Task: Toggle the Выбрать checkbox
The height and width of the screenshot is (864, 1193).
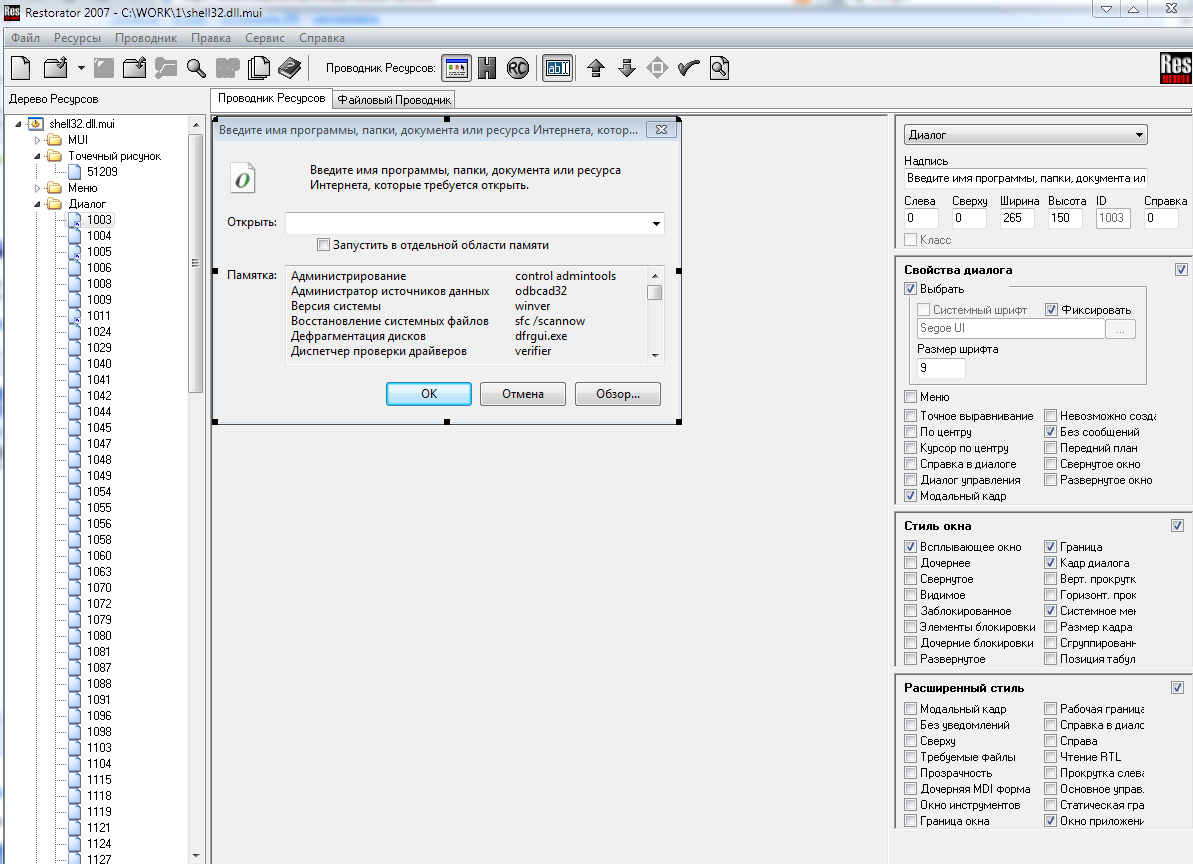Action: pos(910,289)
